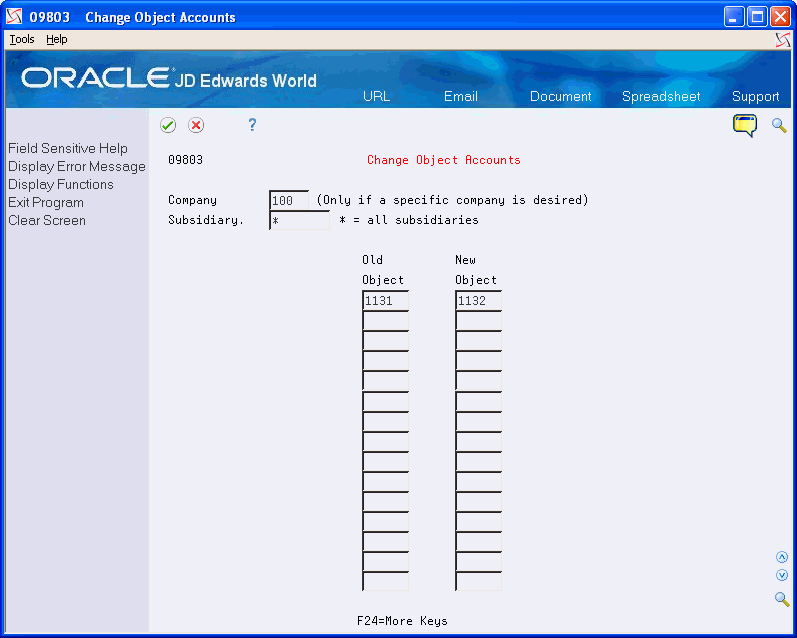Click the Company field containing 100
The width and height of the screenshot is (797, 638).
(x=289, y=200)
